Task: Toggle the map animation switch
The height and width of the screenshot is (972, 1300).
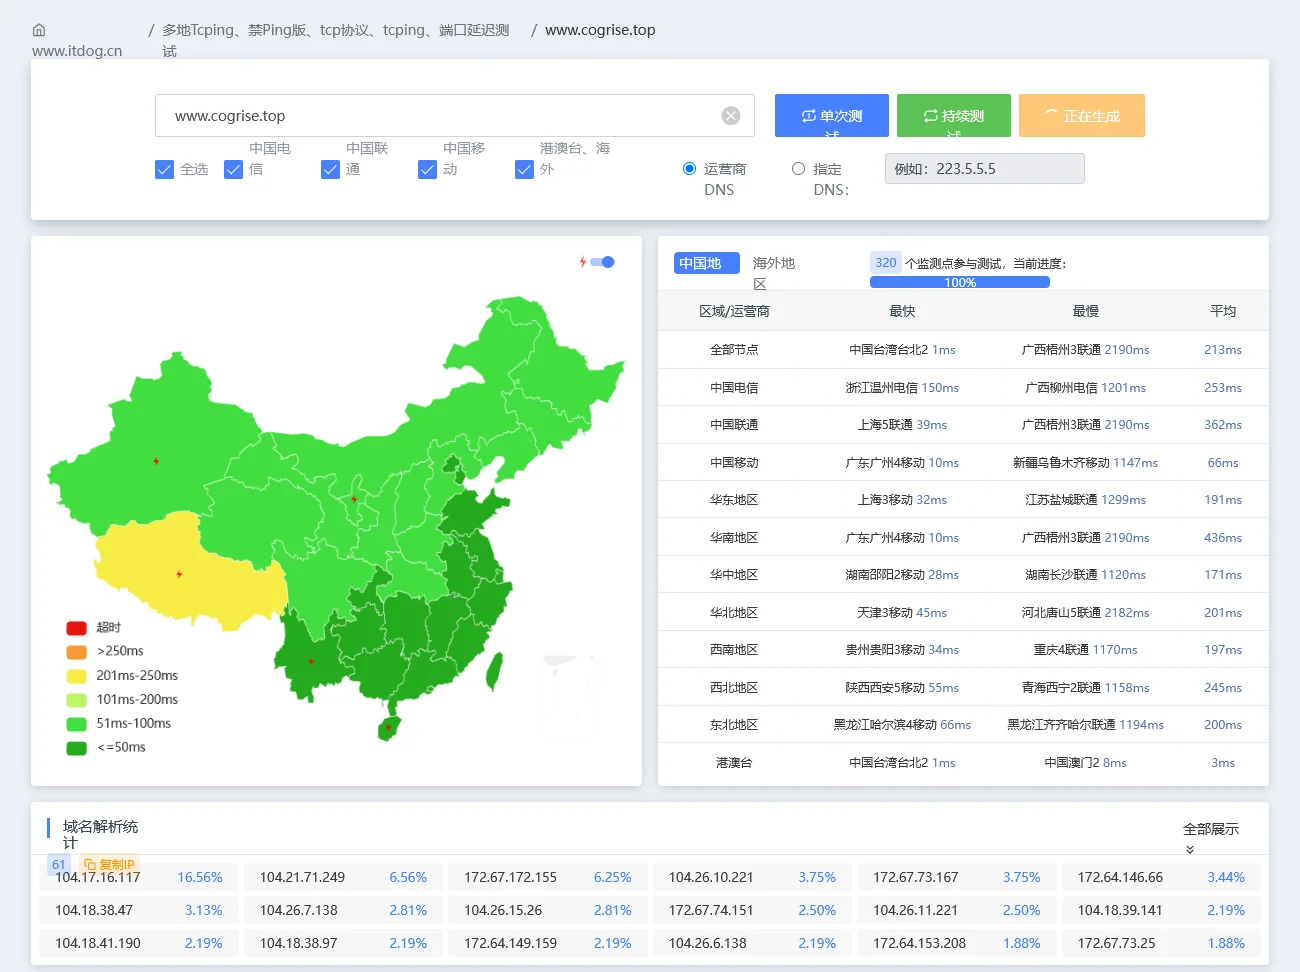Action: (602, 262)
